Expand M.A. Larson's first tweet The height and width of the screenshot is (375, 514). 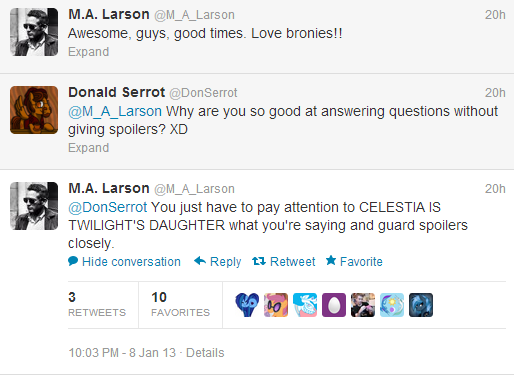[x=89, y=52]
